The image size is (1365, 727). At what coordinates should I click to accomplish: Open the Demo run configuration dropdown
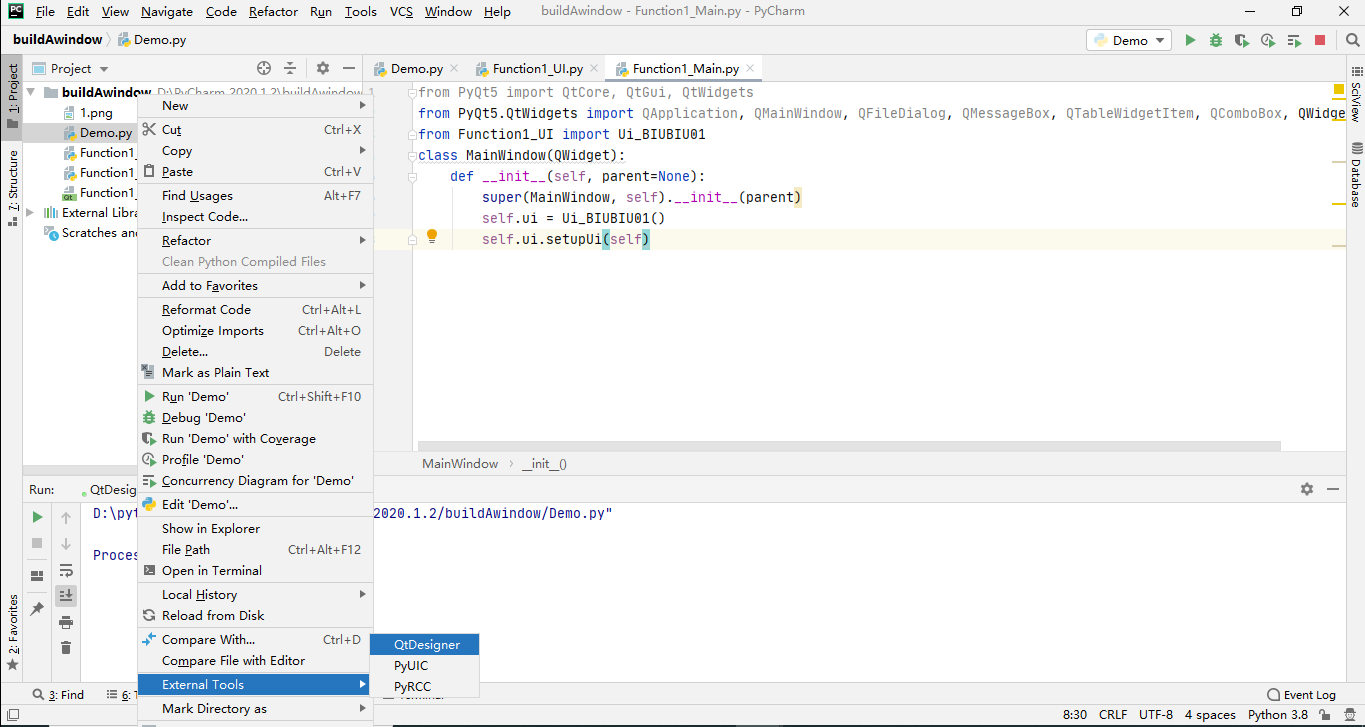pyautogui.click(x=1129, y=40)
